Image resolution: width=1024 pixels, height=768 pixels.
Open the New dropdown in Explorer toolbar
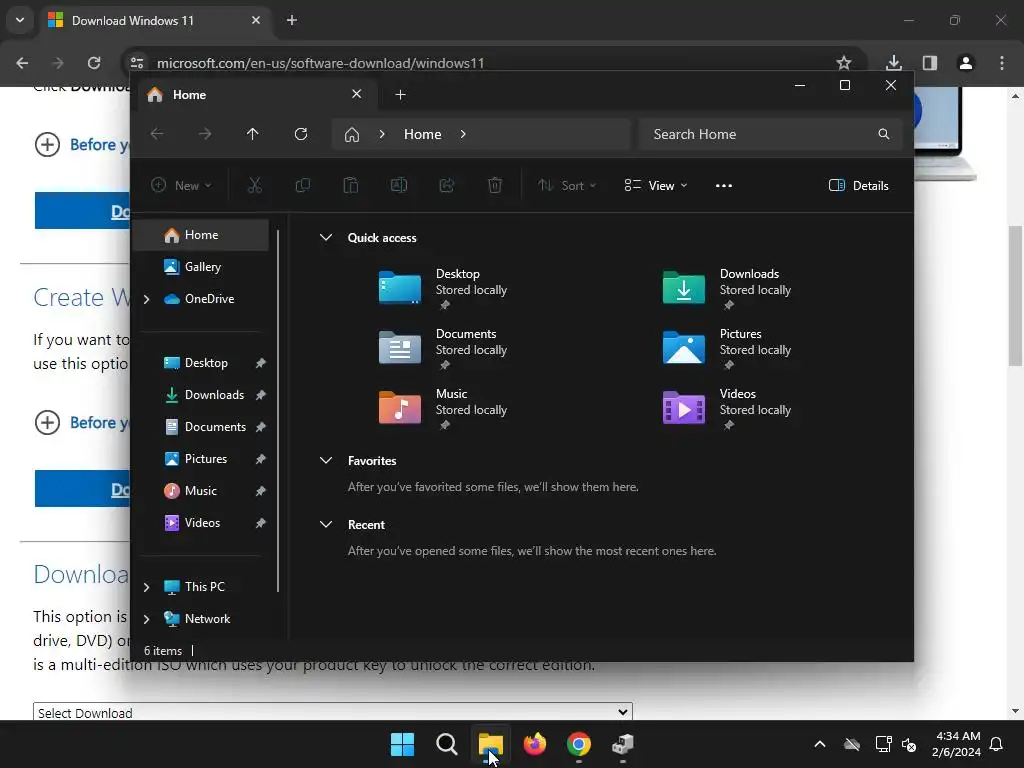click(181, 185)
